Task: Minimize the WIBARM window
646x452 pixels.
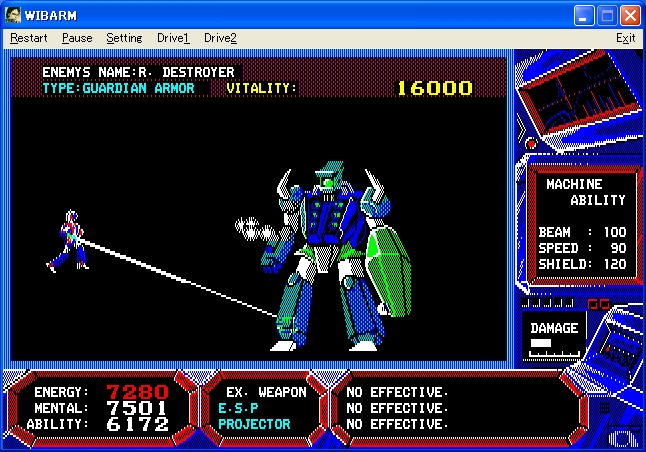Action: [x=584, y=16]
